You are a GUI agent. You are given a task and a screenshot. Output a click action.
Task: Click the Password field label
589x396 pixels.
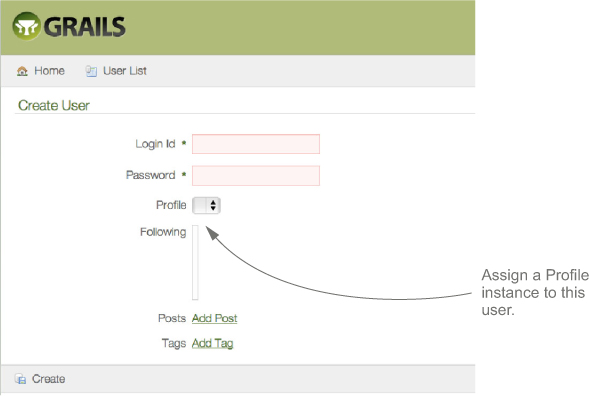point(151,175)
